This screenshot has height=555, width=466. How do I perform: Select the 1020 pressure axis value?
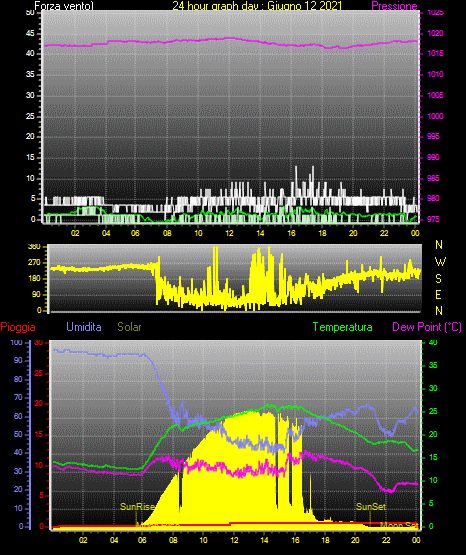click(436, 33)
